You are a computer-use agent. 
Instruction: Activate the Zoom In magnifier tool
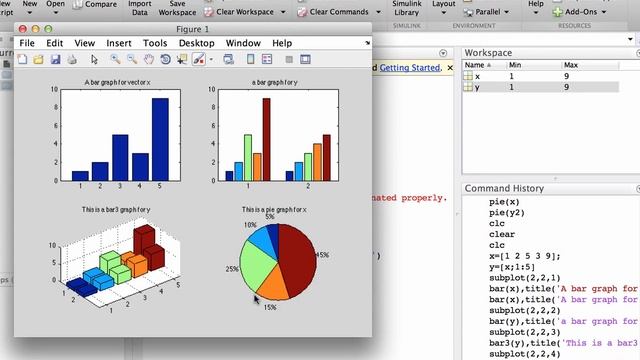click(x=116, y=60)
